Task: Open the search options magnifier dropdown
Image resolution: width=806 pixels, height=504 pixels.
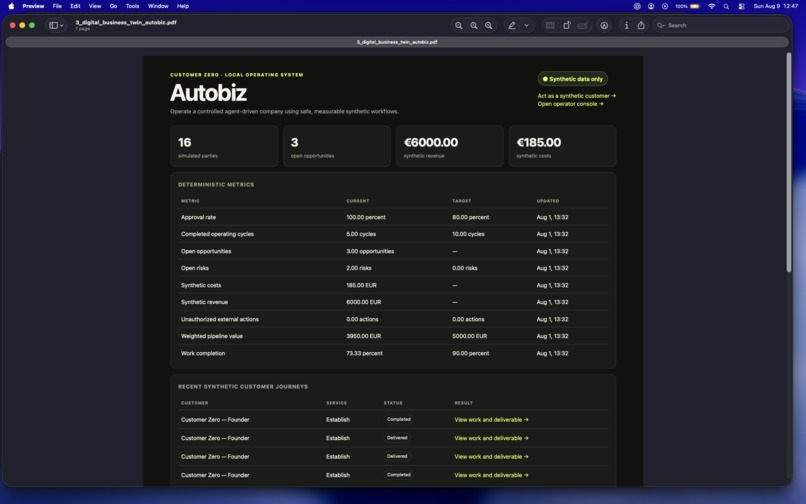Action: click(x=661, y=25)
